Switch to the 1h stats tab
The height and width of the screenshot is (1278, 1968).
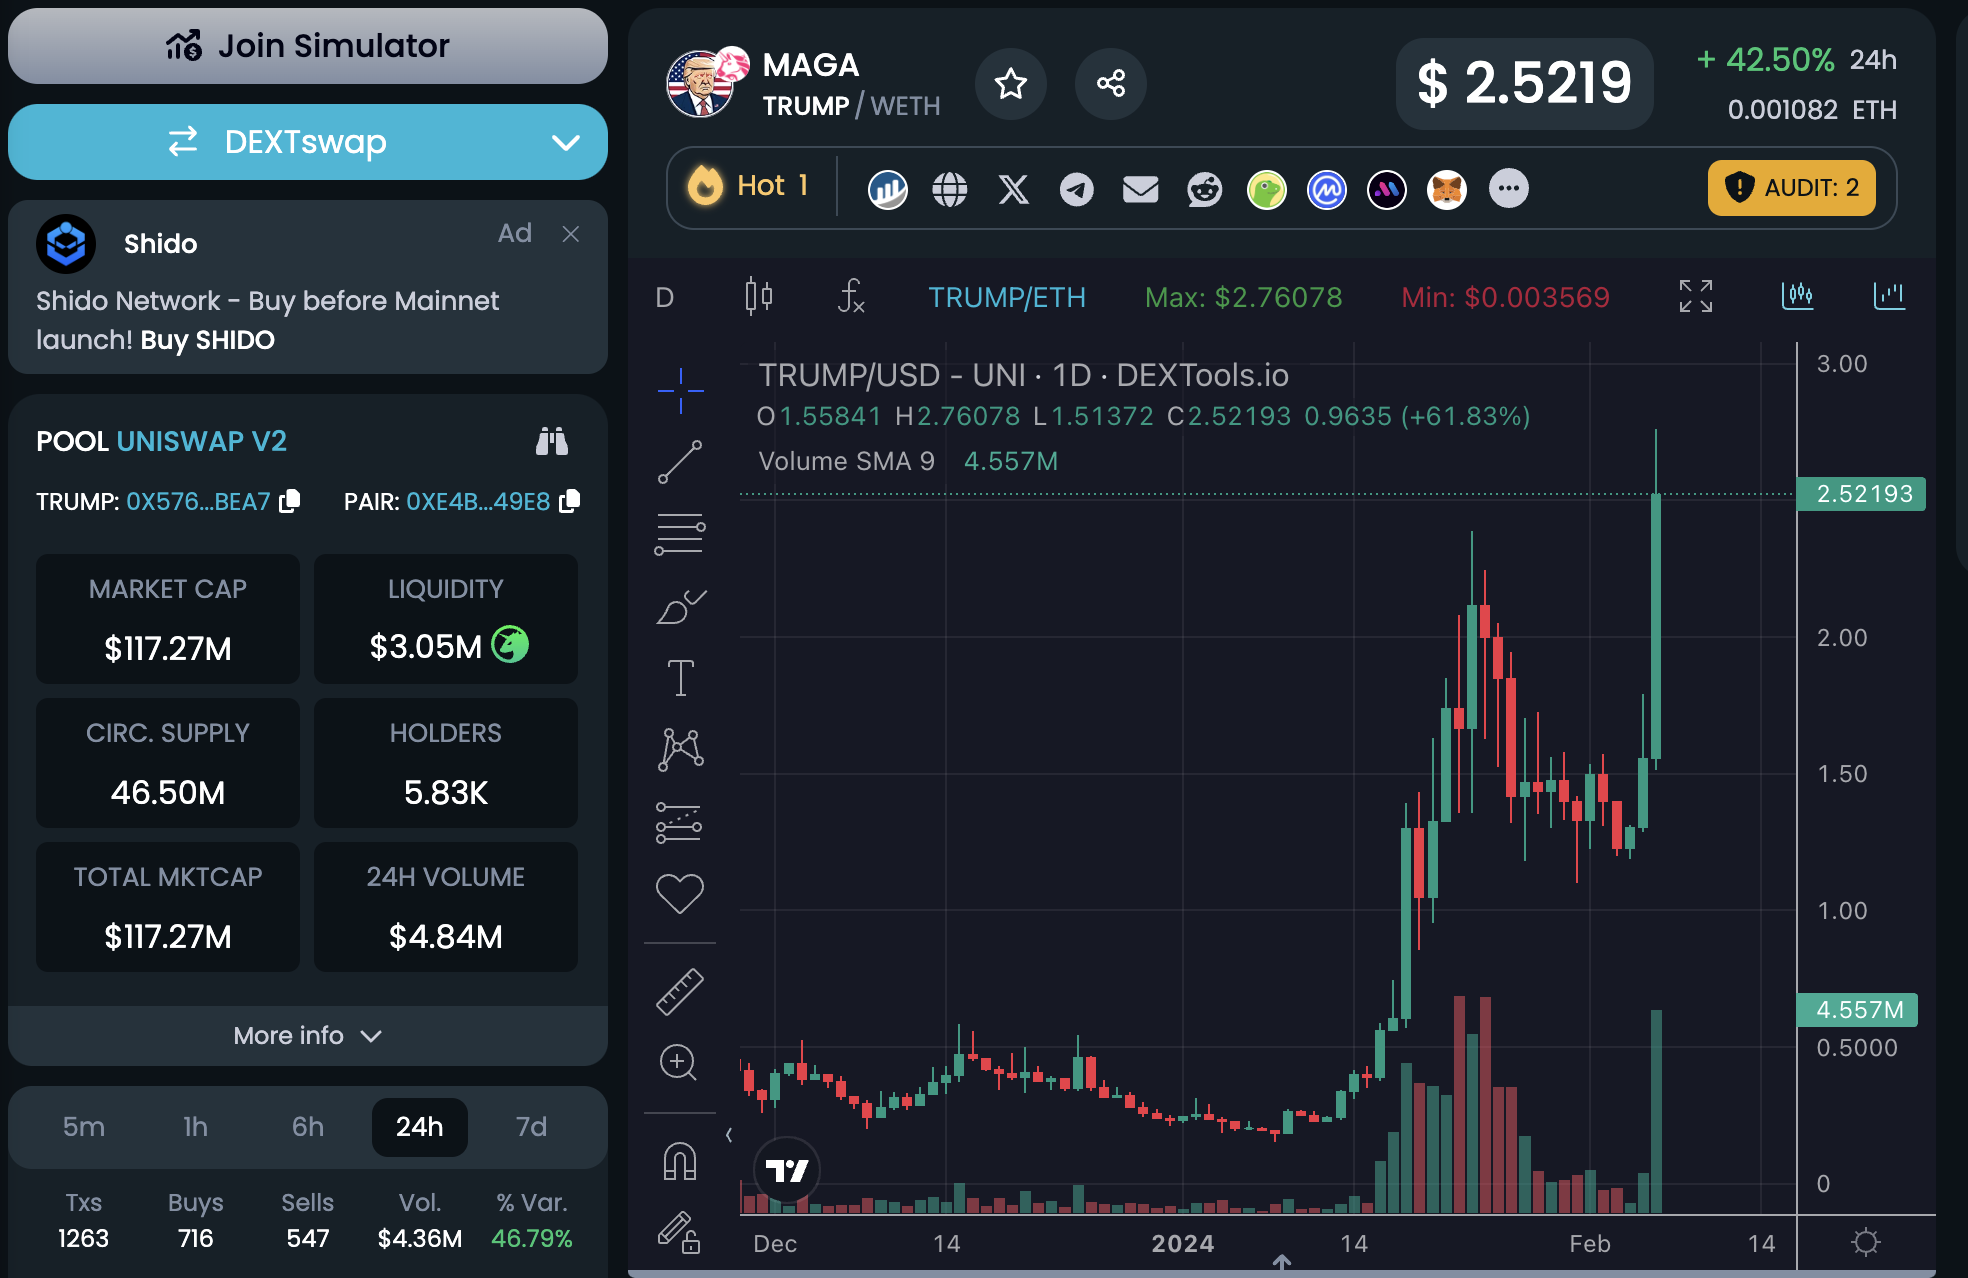pyautogui.click(x=196, y=1127)
